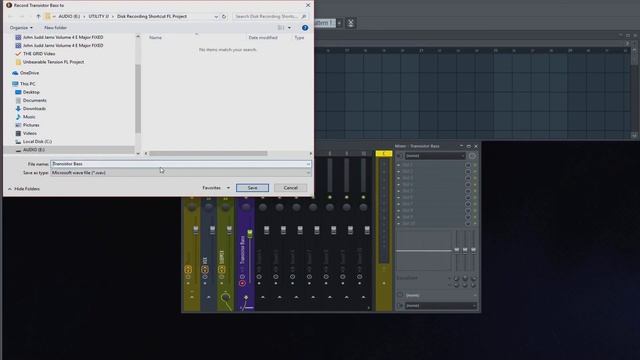Click the plus button beside the pattern tab
Screen dimensions: 640x360
click(339, 23)
